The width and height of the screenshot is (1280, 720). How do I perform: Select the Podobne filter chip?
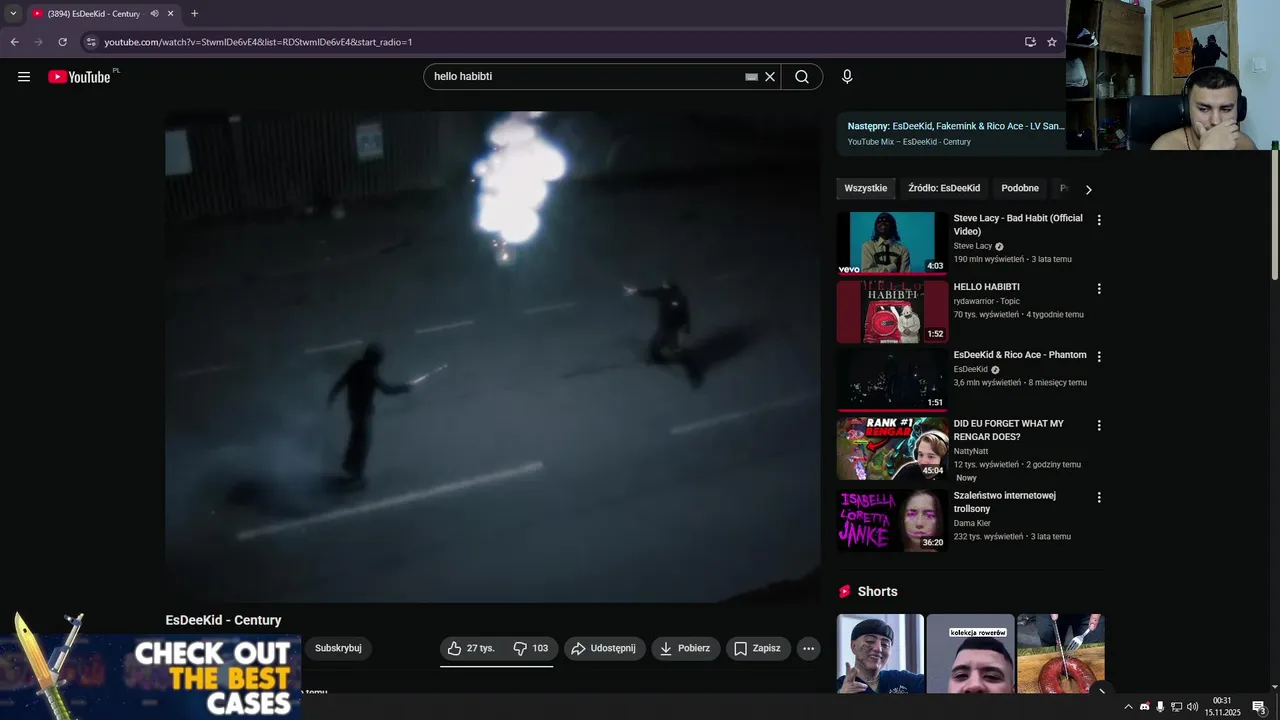click(1020, 188)
